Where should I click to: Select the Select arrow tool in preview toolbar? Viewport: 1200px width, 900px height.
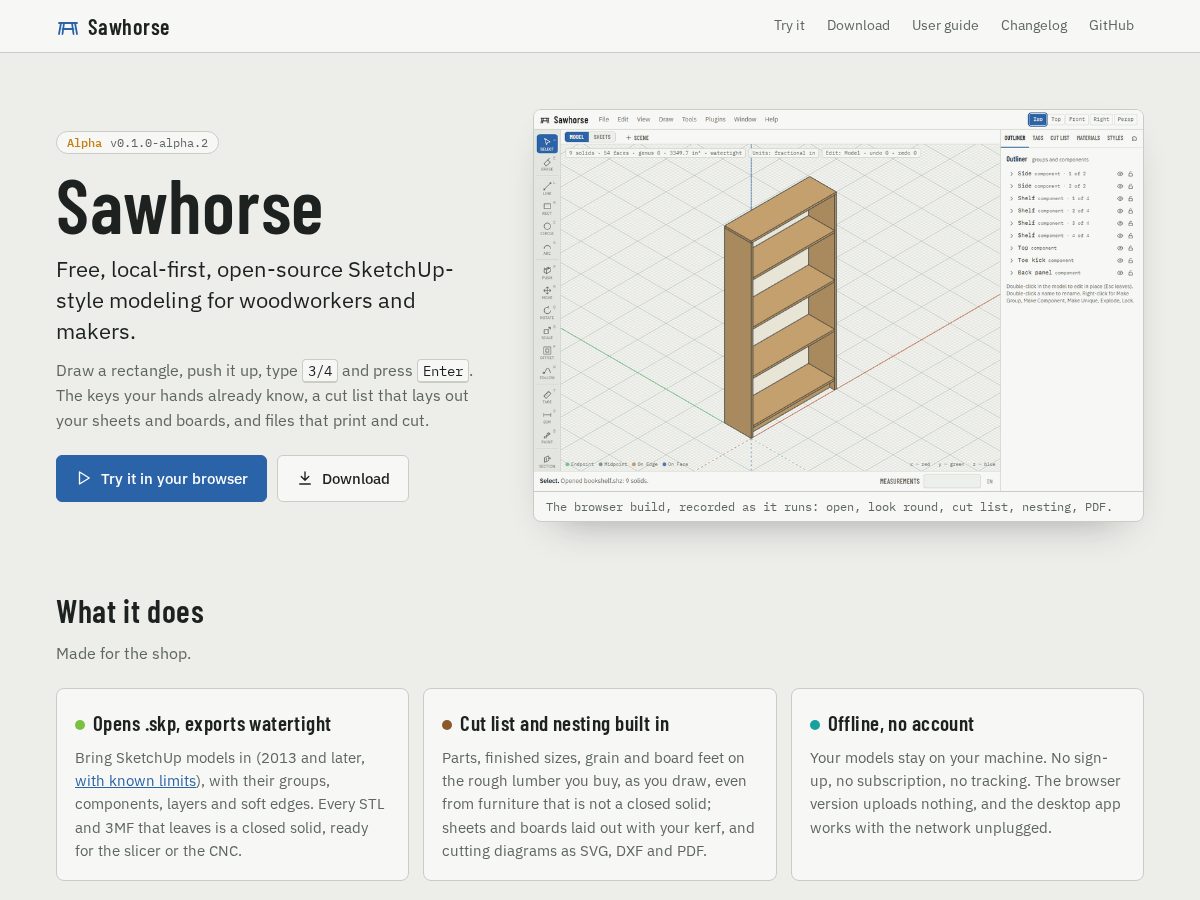point(547,143)
